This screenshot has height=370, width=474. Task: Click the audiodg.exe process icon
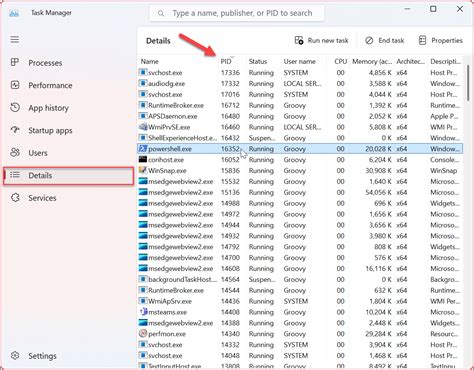[x=143, y=83]
